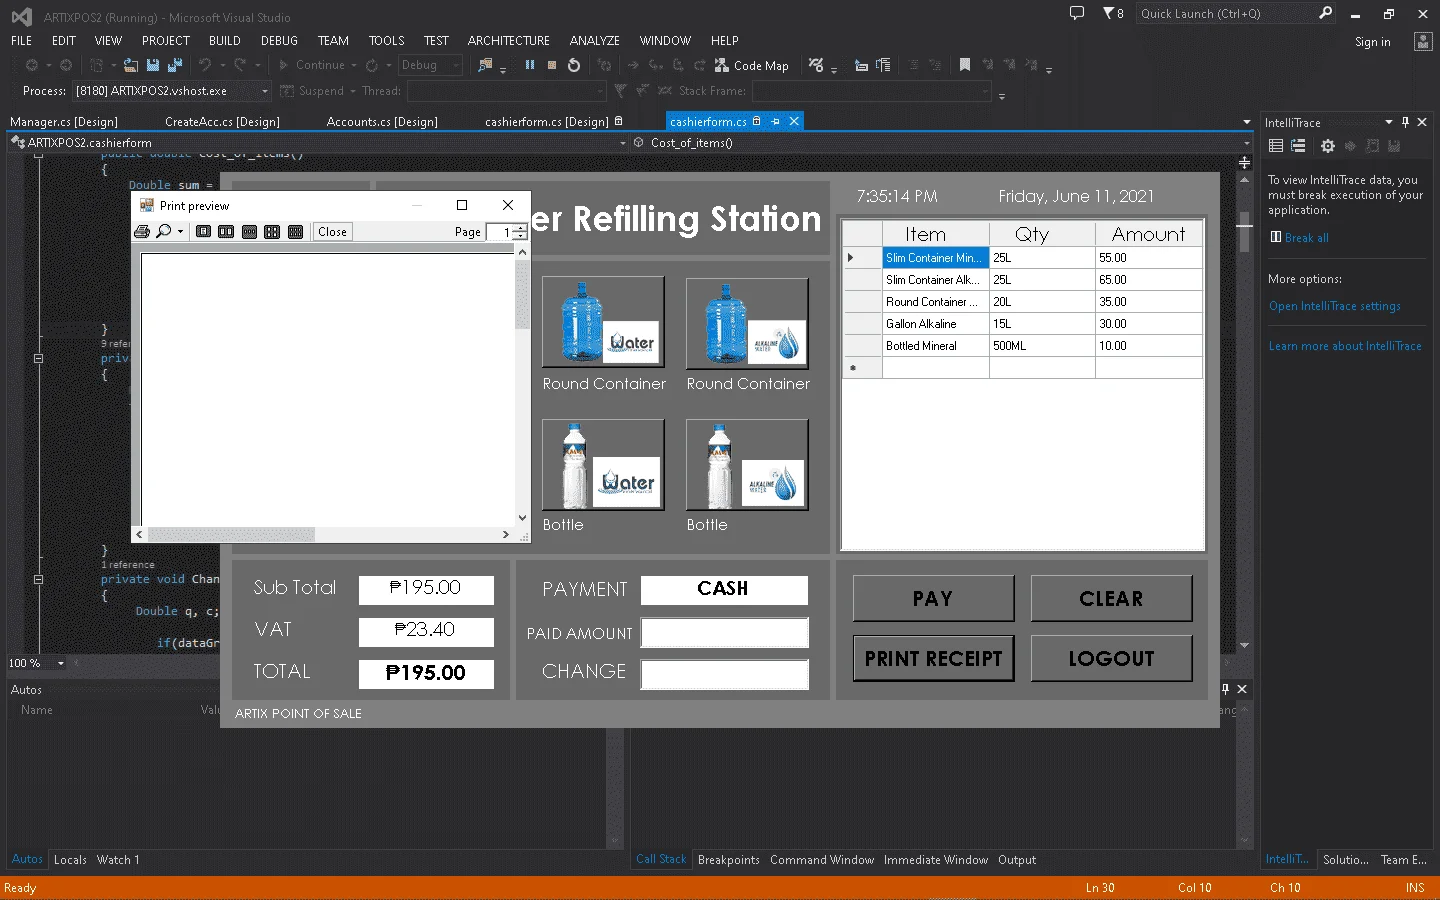This screenshot has height=900, width=1440.
Task: Click the Zoom magnifier in Print preview
Action: pyautogui.click(x=163, y=232)
